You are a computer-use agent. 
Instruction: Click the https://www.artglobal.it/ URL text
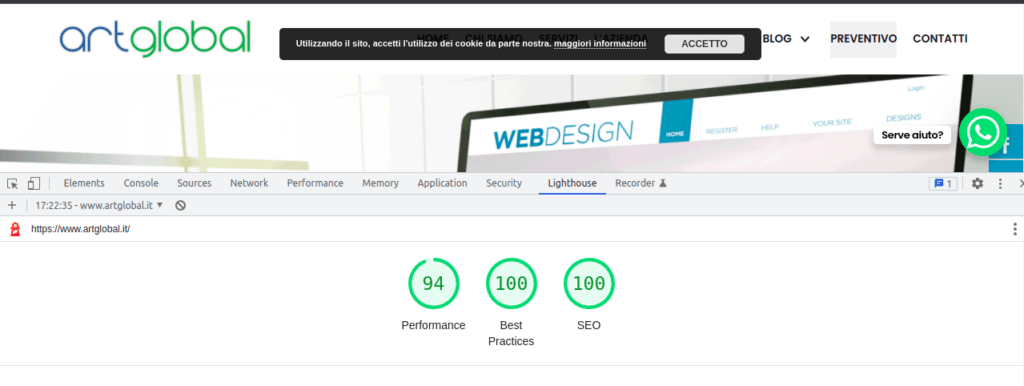pos(80,229)
